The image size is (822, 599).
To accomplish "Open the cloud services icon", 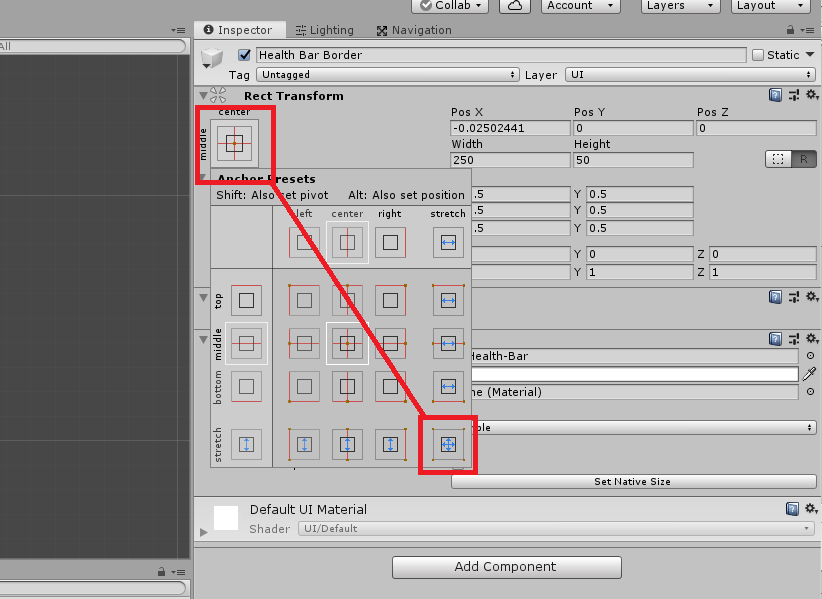I will [x=514, y=6].
